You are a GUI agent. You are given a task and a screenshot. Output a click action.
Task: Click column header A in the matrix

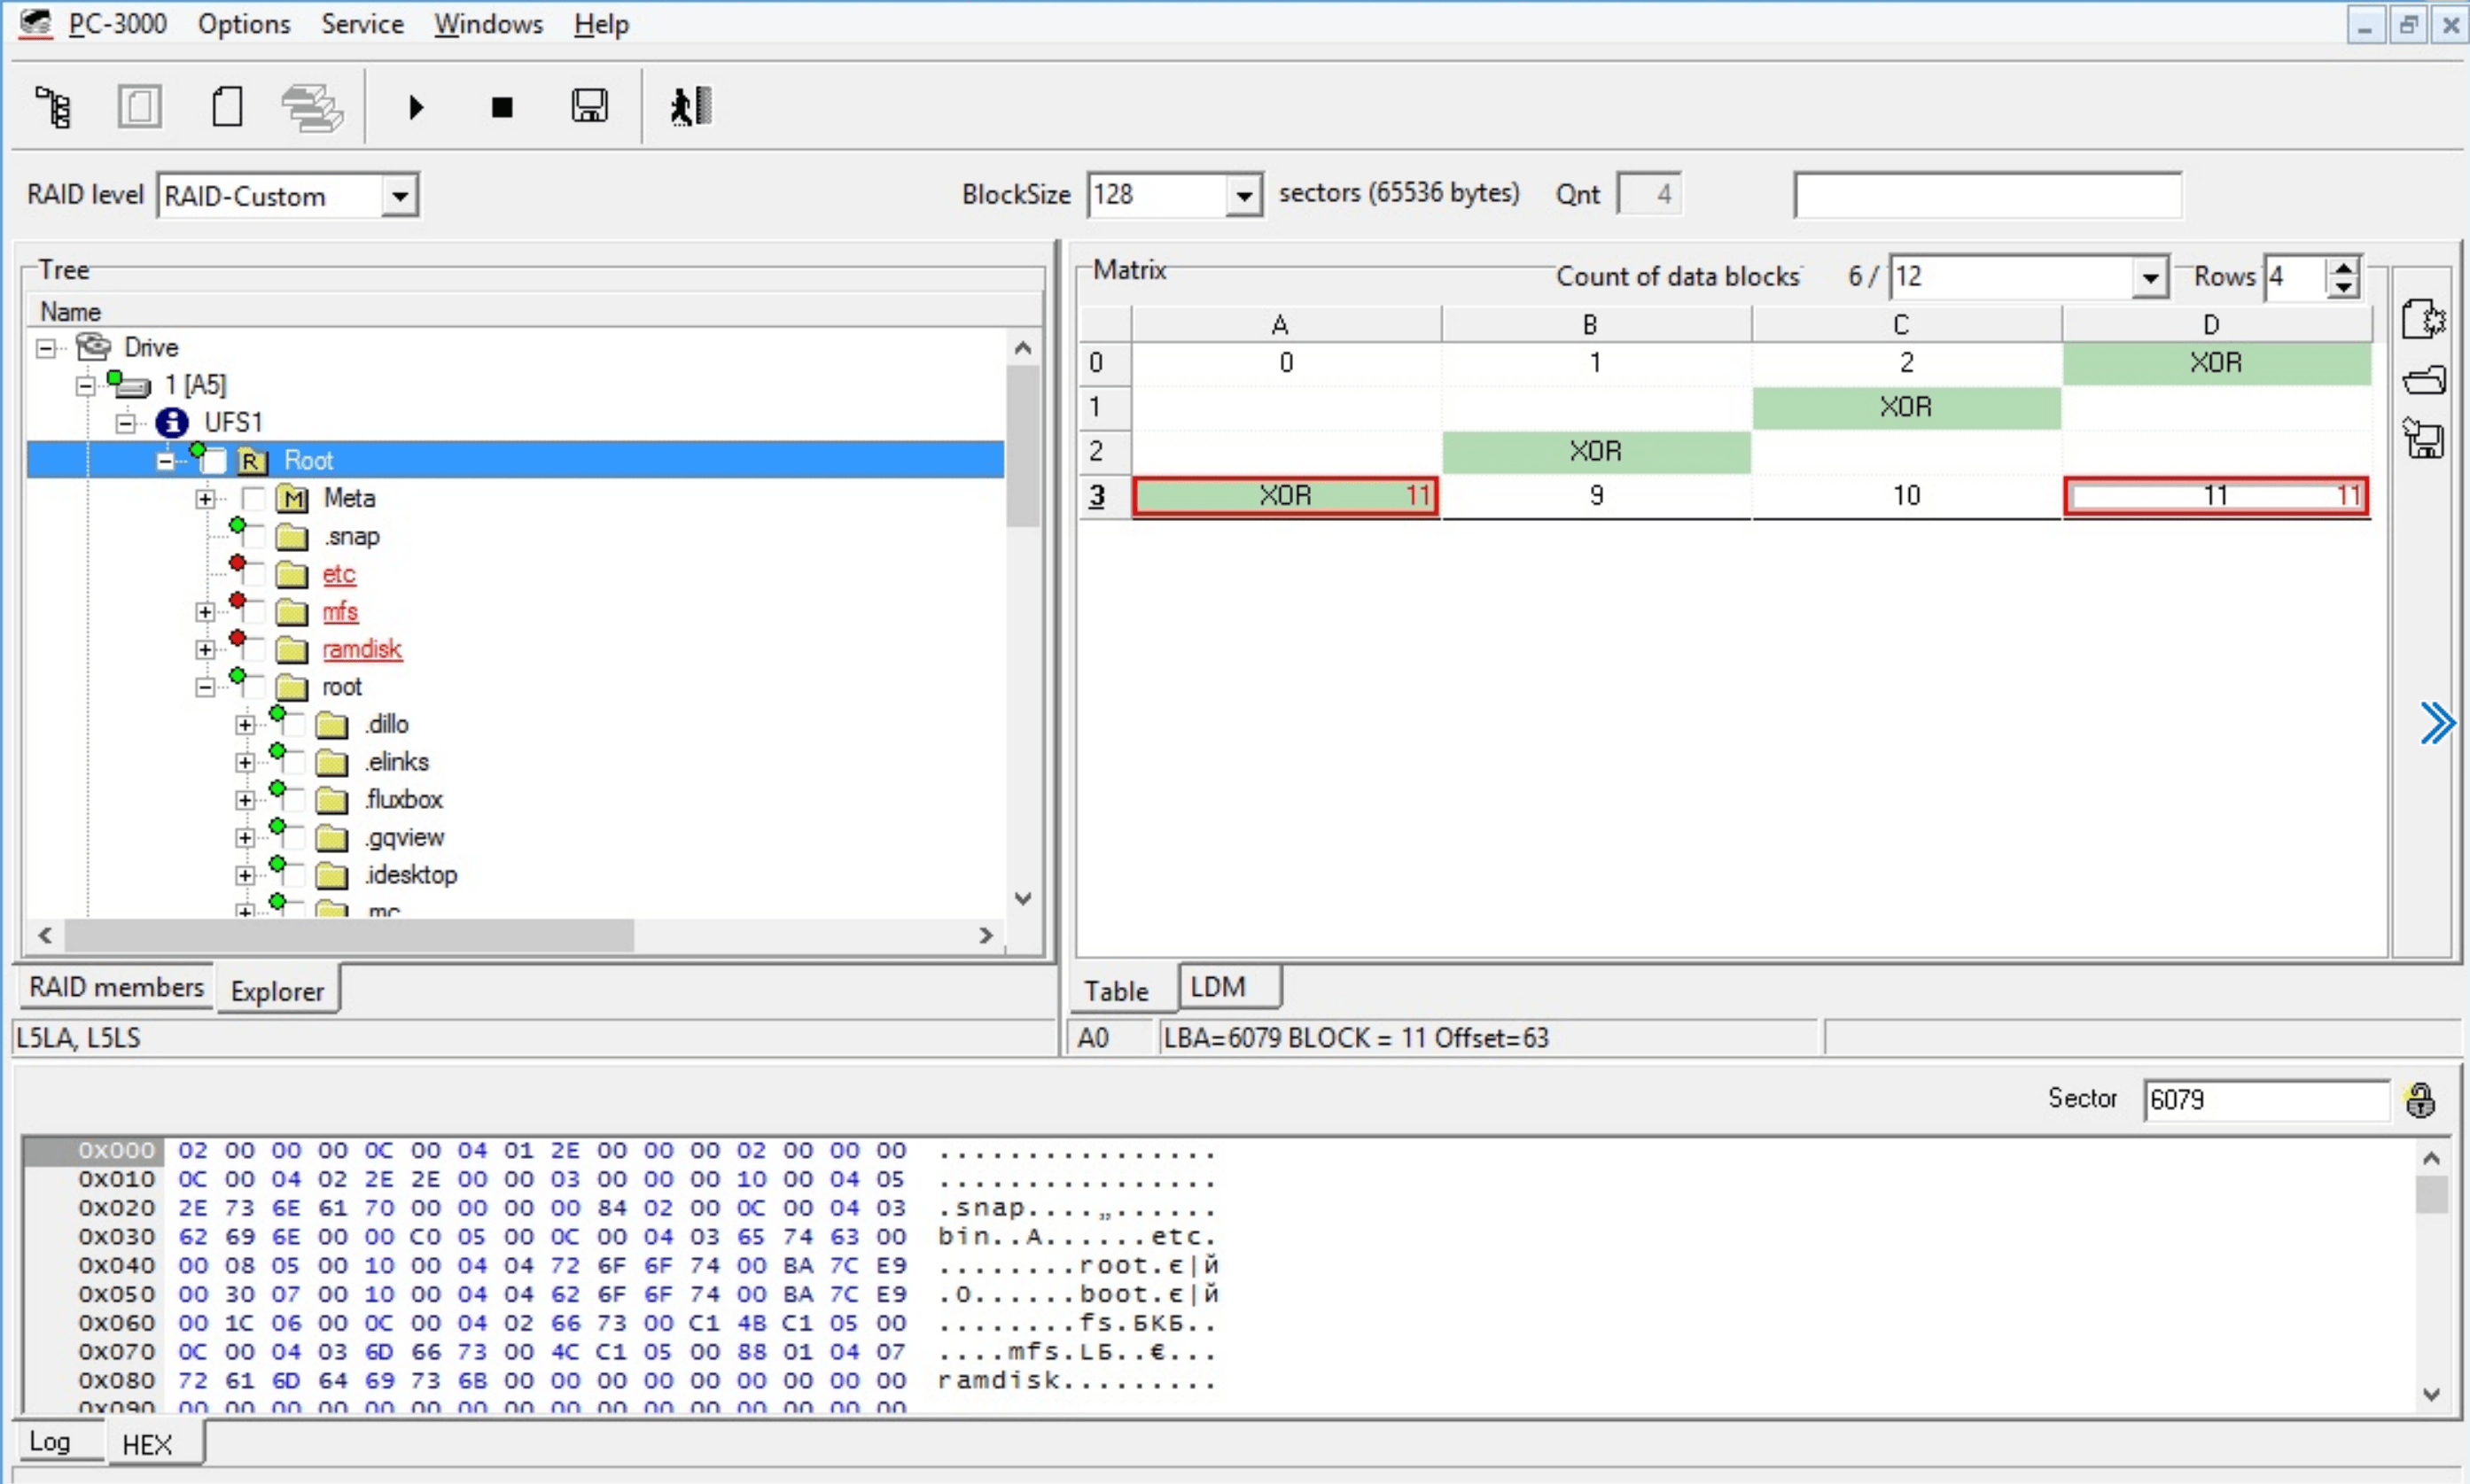click(x=1286, y=325)
